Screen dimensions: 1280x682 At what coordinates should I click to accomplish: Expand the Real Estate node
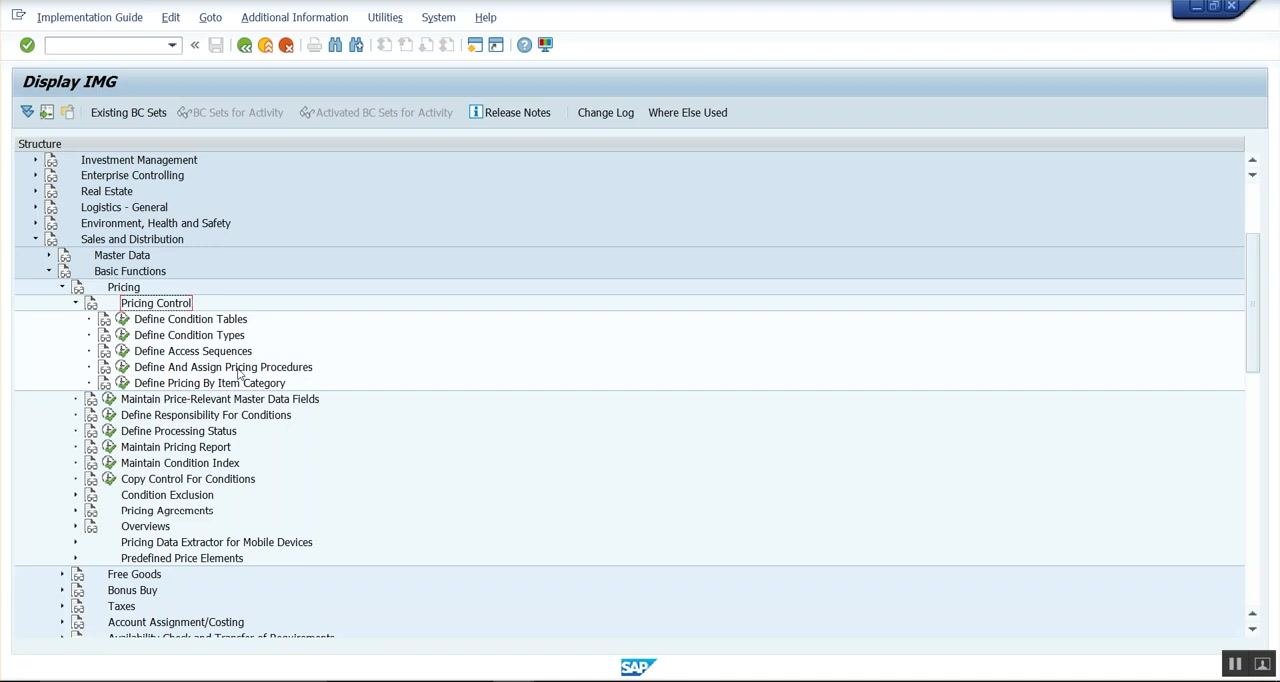click(35, 191)
